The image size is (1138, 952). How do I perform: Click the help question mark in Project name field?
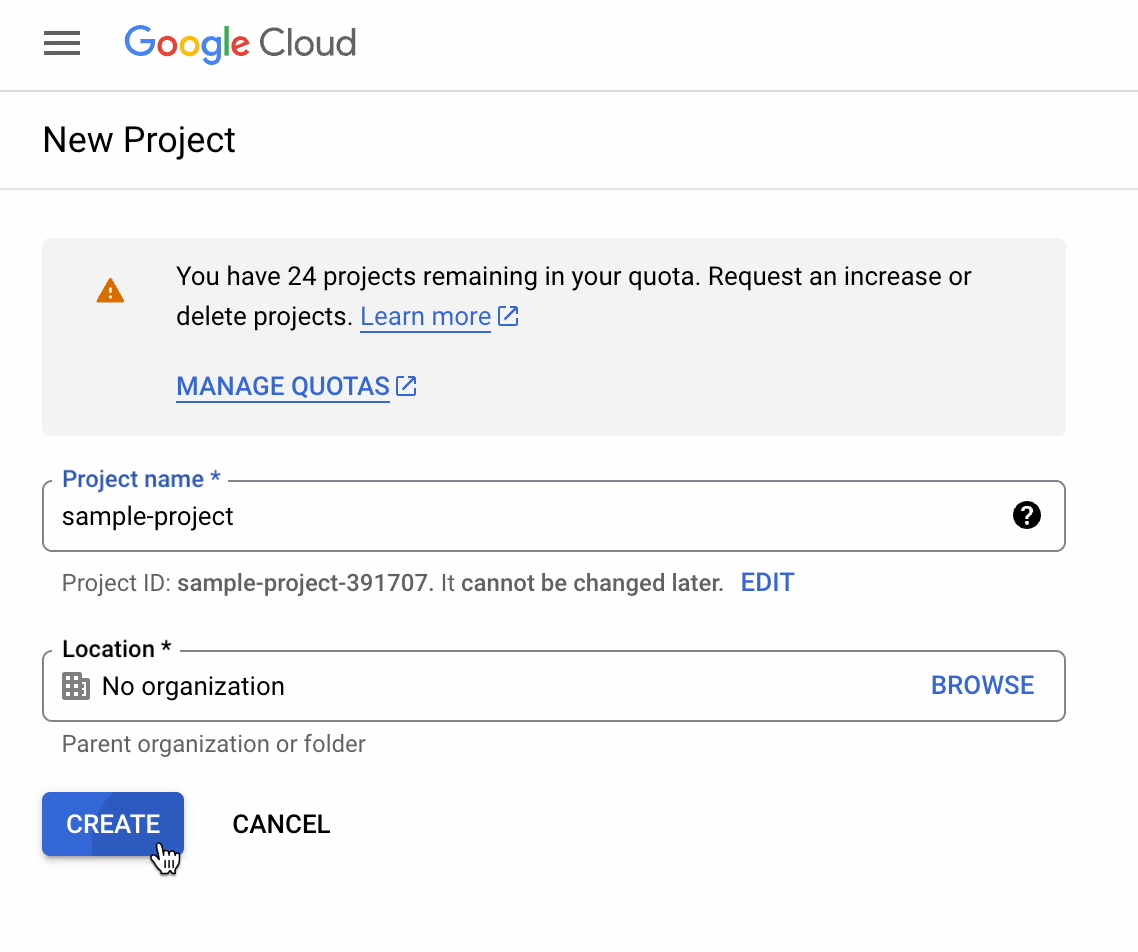1027,516
